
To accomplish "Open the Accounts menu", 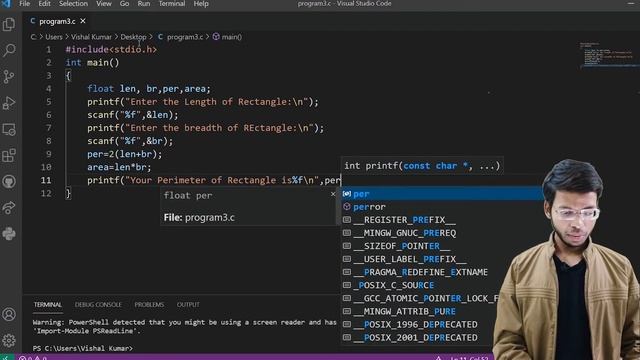I will 9,314.
